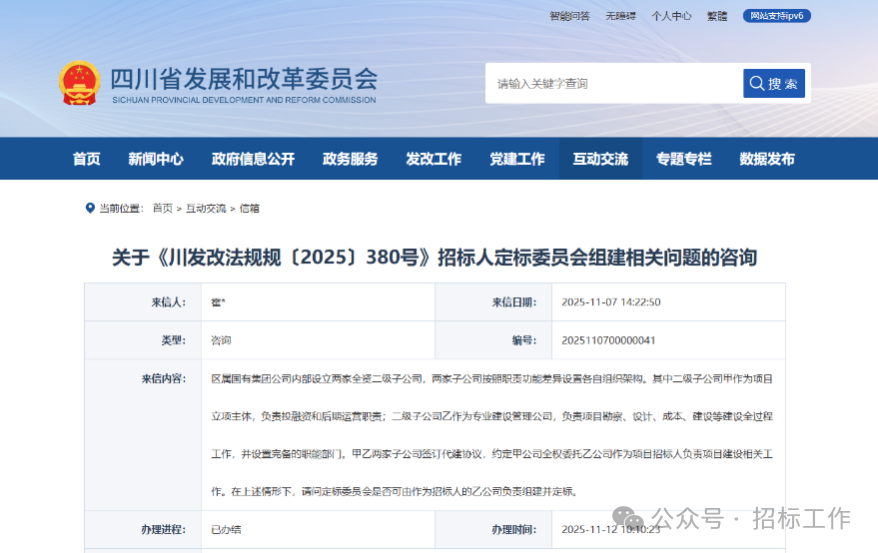This screenshot has height=553, width=878.
Task: Navigate to 数据发布 in the menu
Action: (767, 159)
